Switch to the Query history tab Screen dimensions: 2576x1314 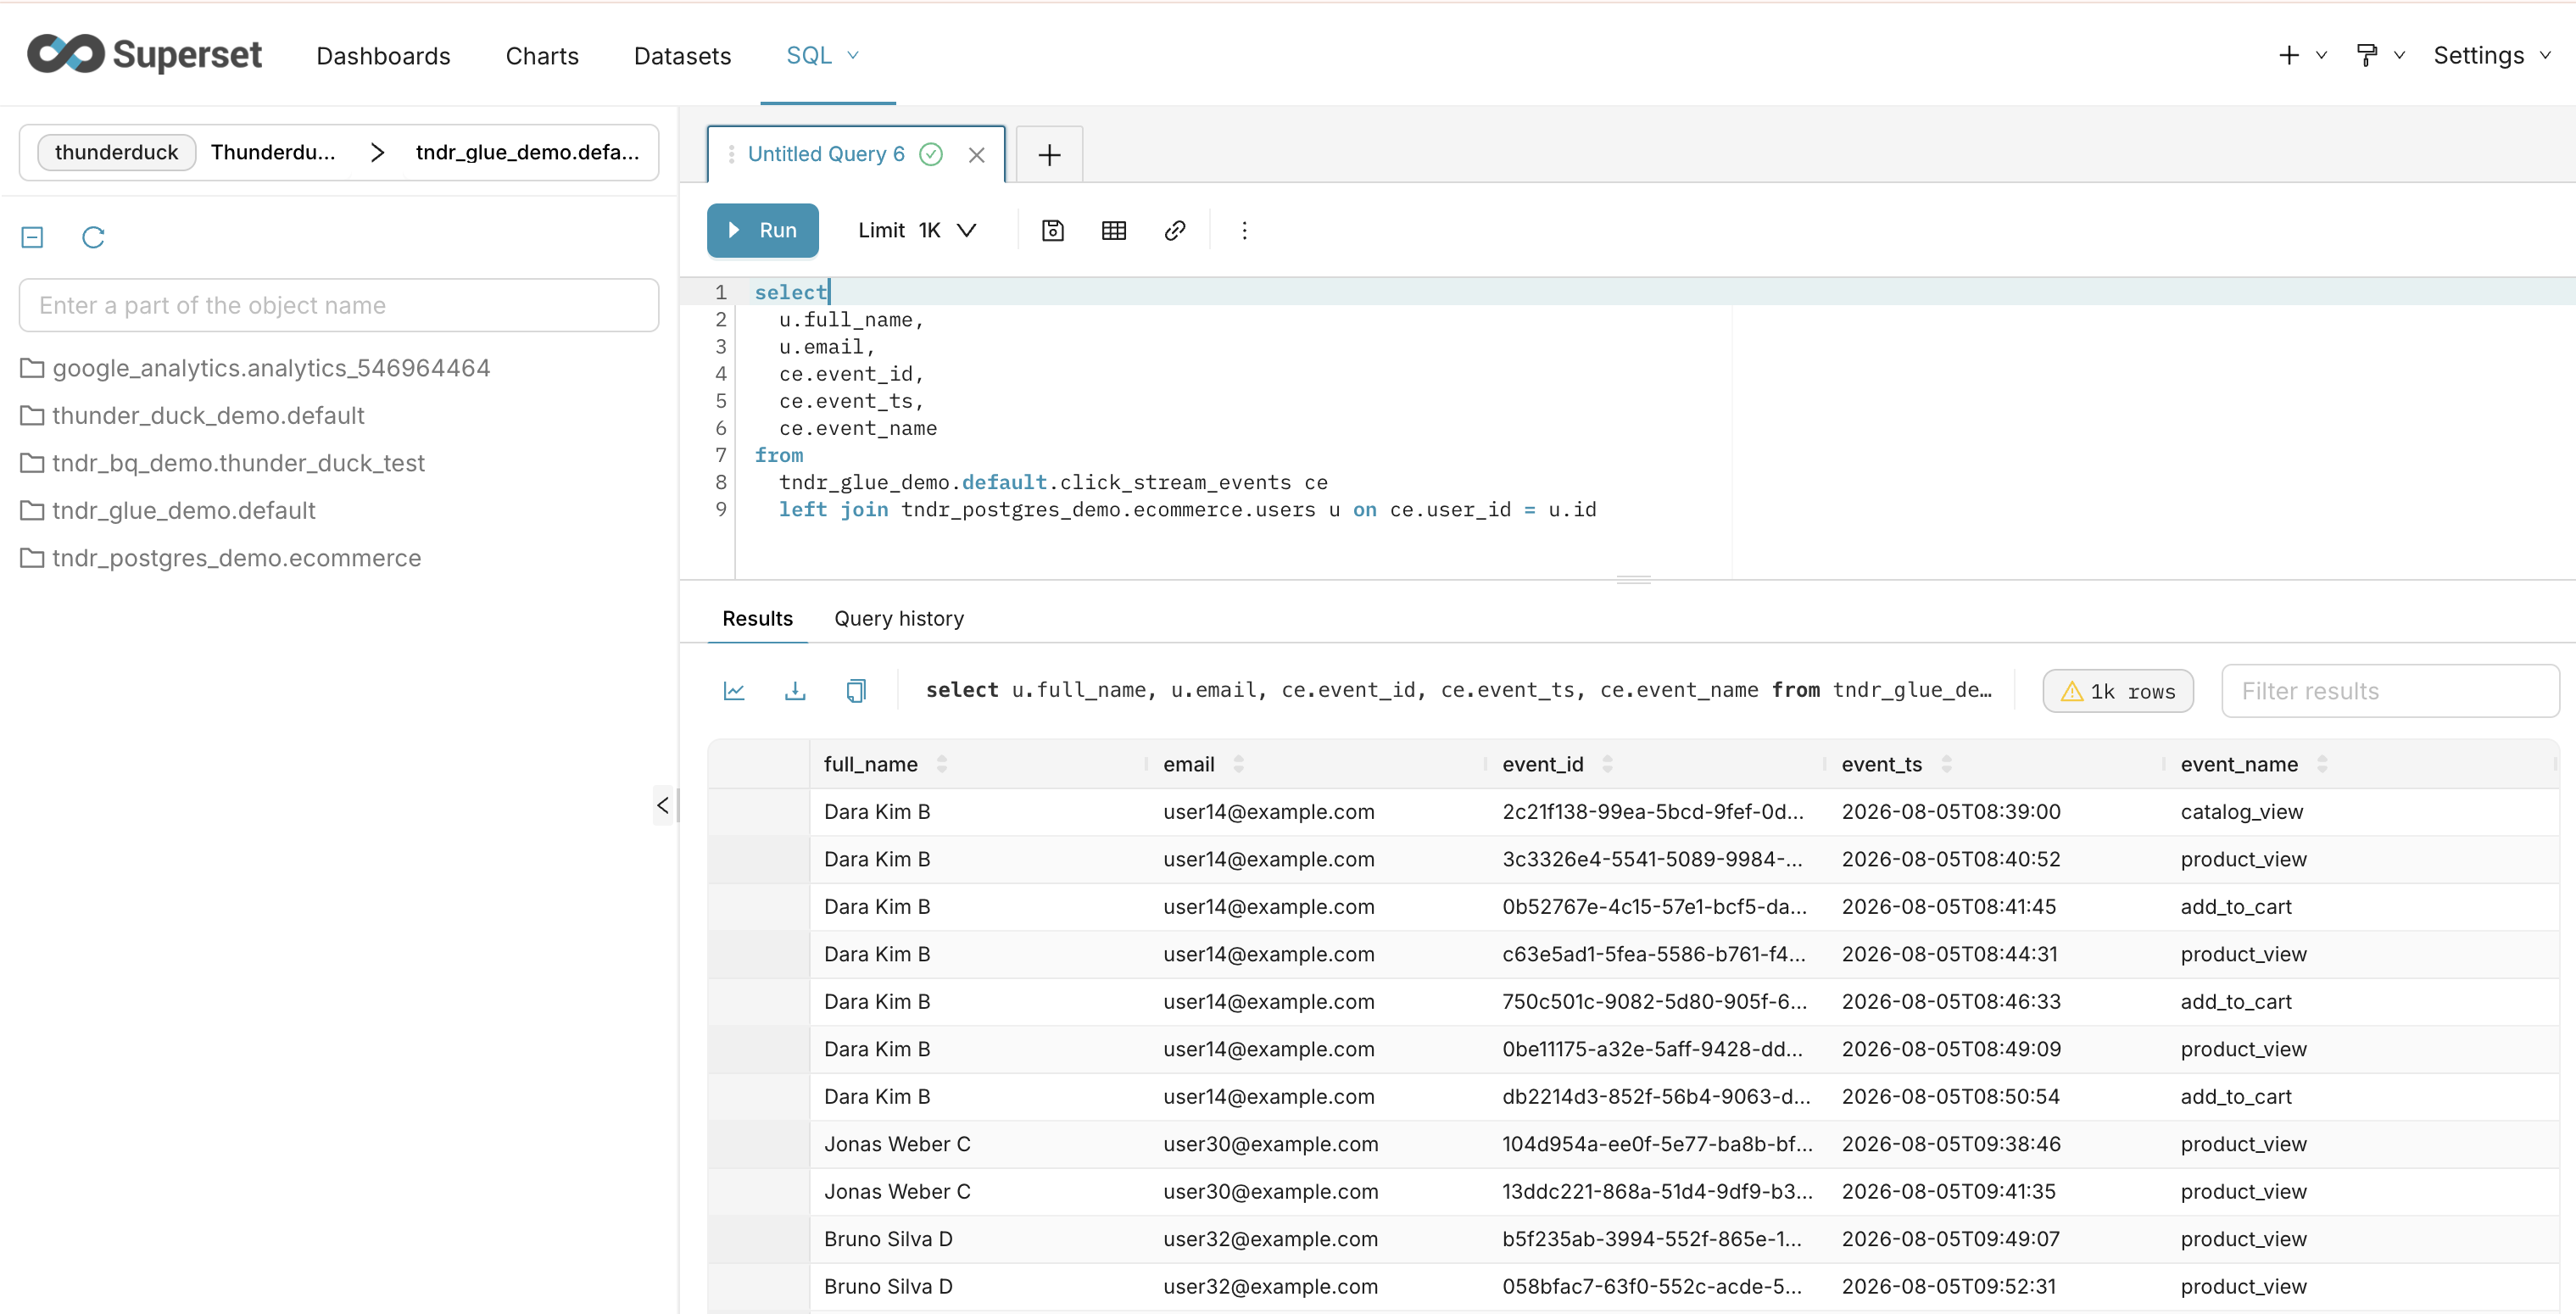pos(899,619)
